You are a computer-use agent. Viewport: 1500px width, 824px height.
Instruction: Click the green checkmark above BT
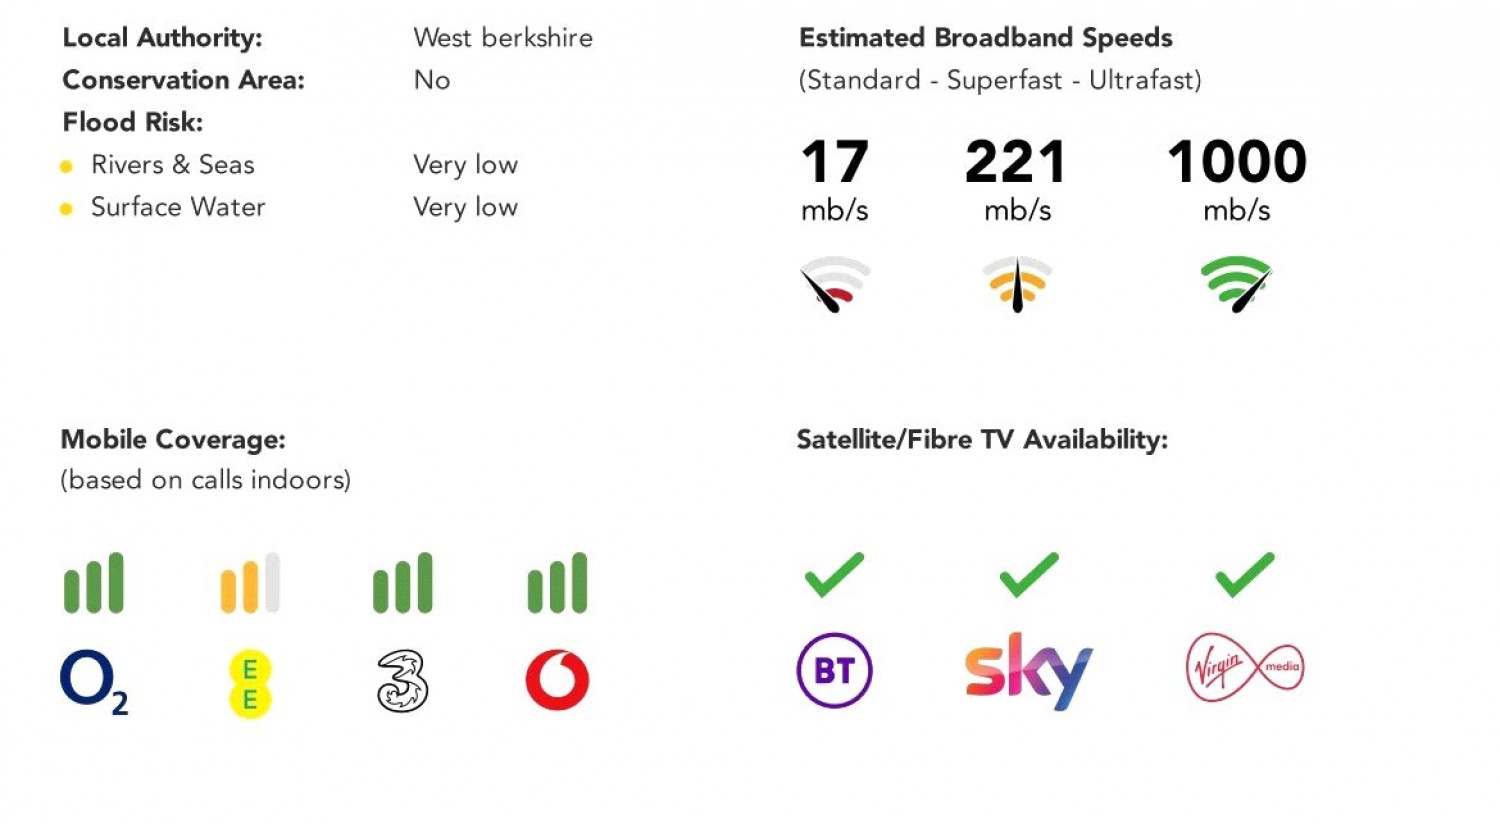[x=834, y=575]
